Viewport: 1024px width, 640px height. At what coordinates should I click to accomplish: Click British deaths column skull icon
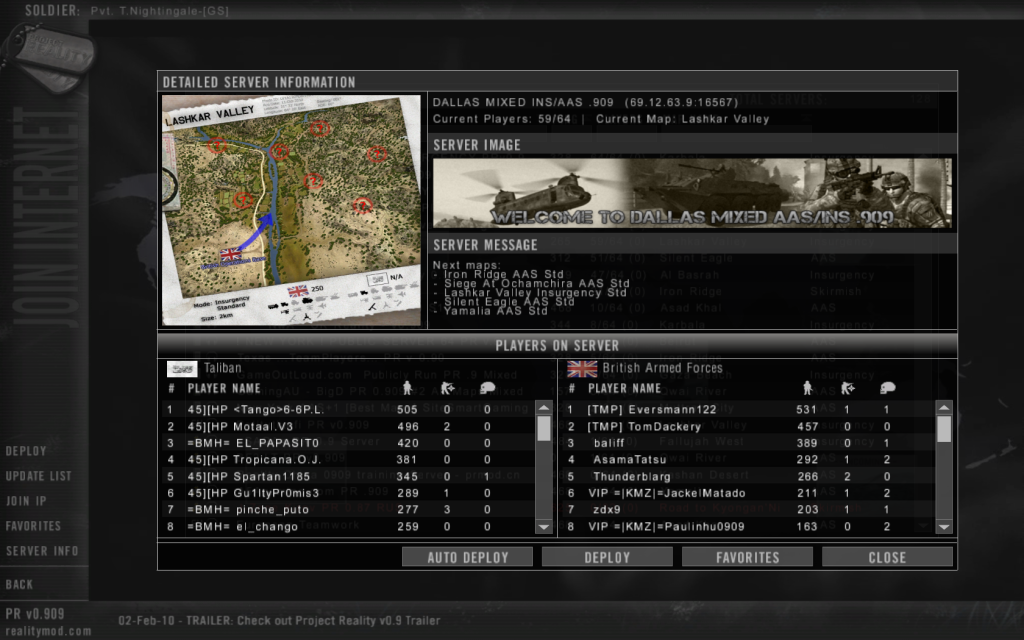[x=886, y=388]
